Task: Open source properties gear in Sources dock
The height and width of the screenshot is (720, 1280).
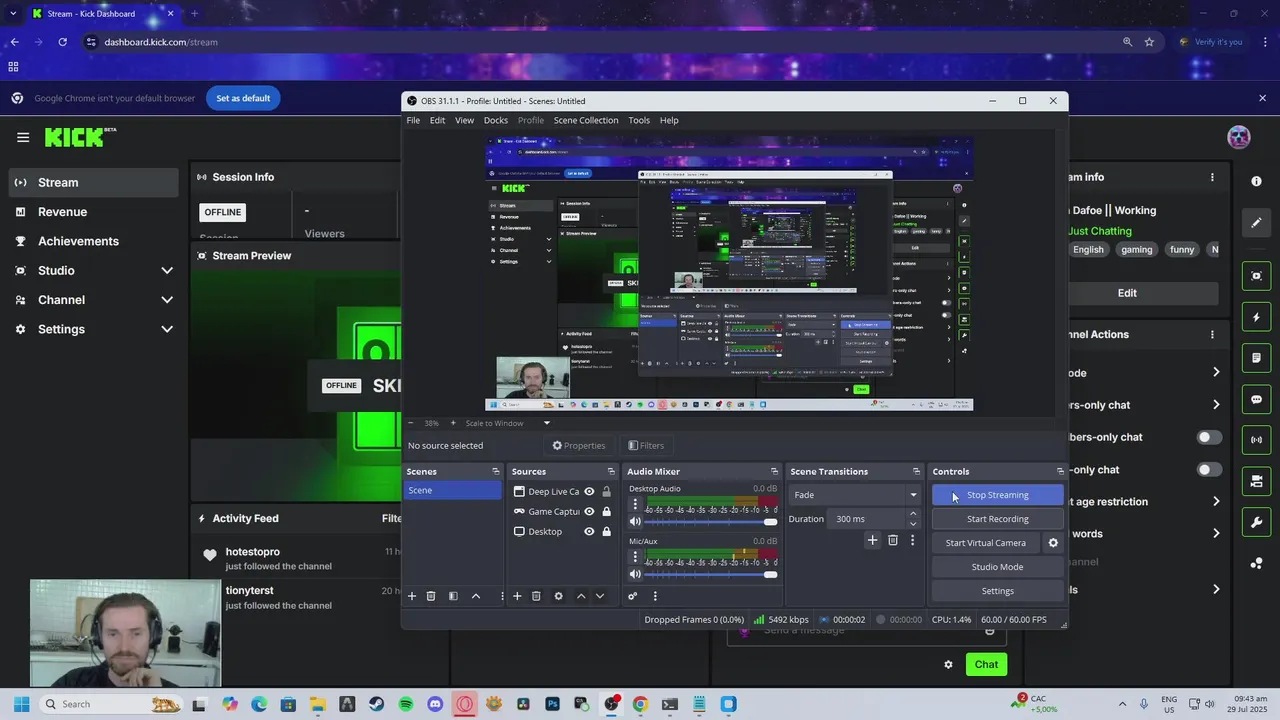Action: [x=558, y=596]
